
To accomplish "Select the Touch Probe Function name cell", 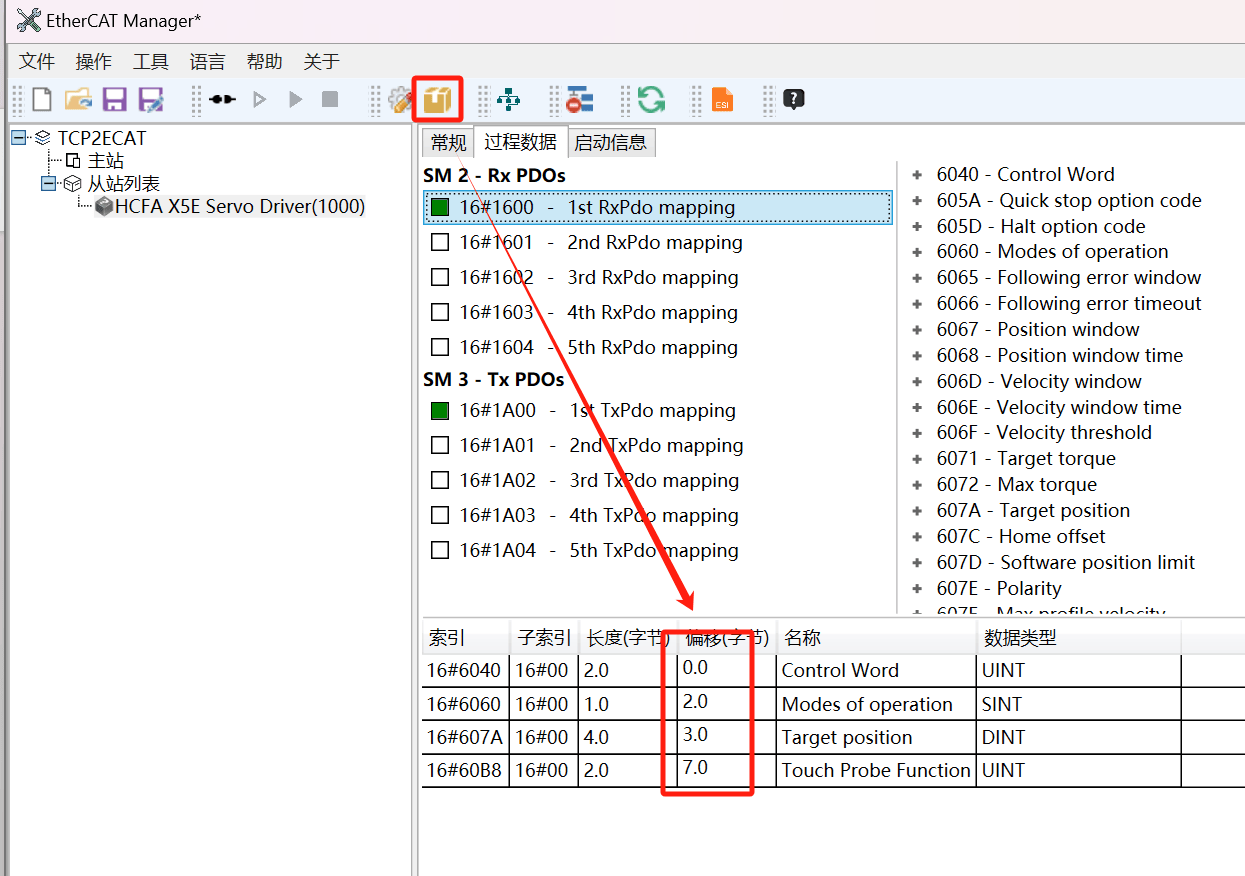I will click(x=876, y=770).
